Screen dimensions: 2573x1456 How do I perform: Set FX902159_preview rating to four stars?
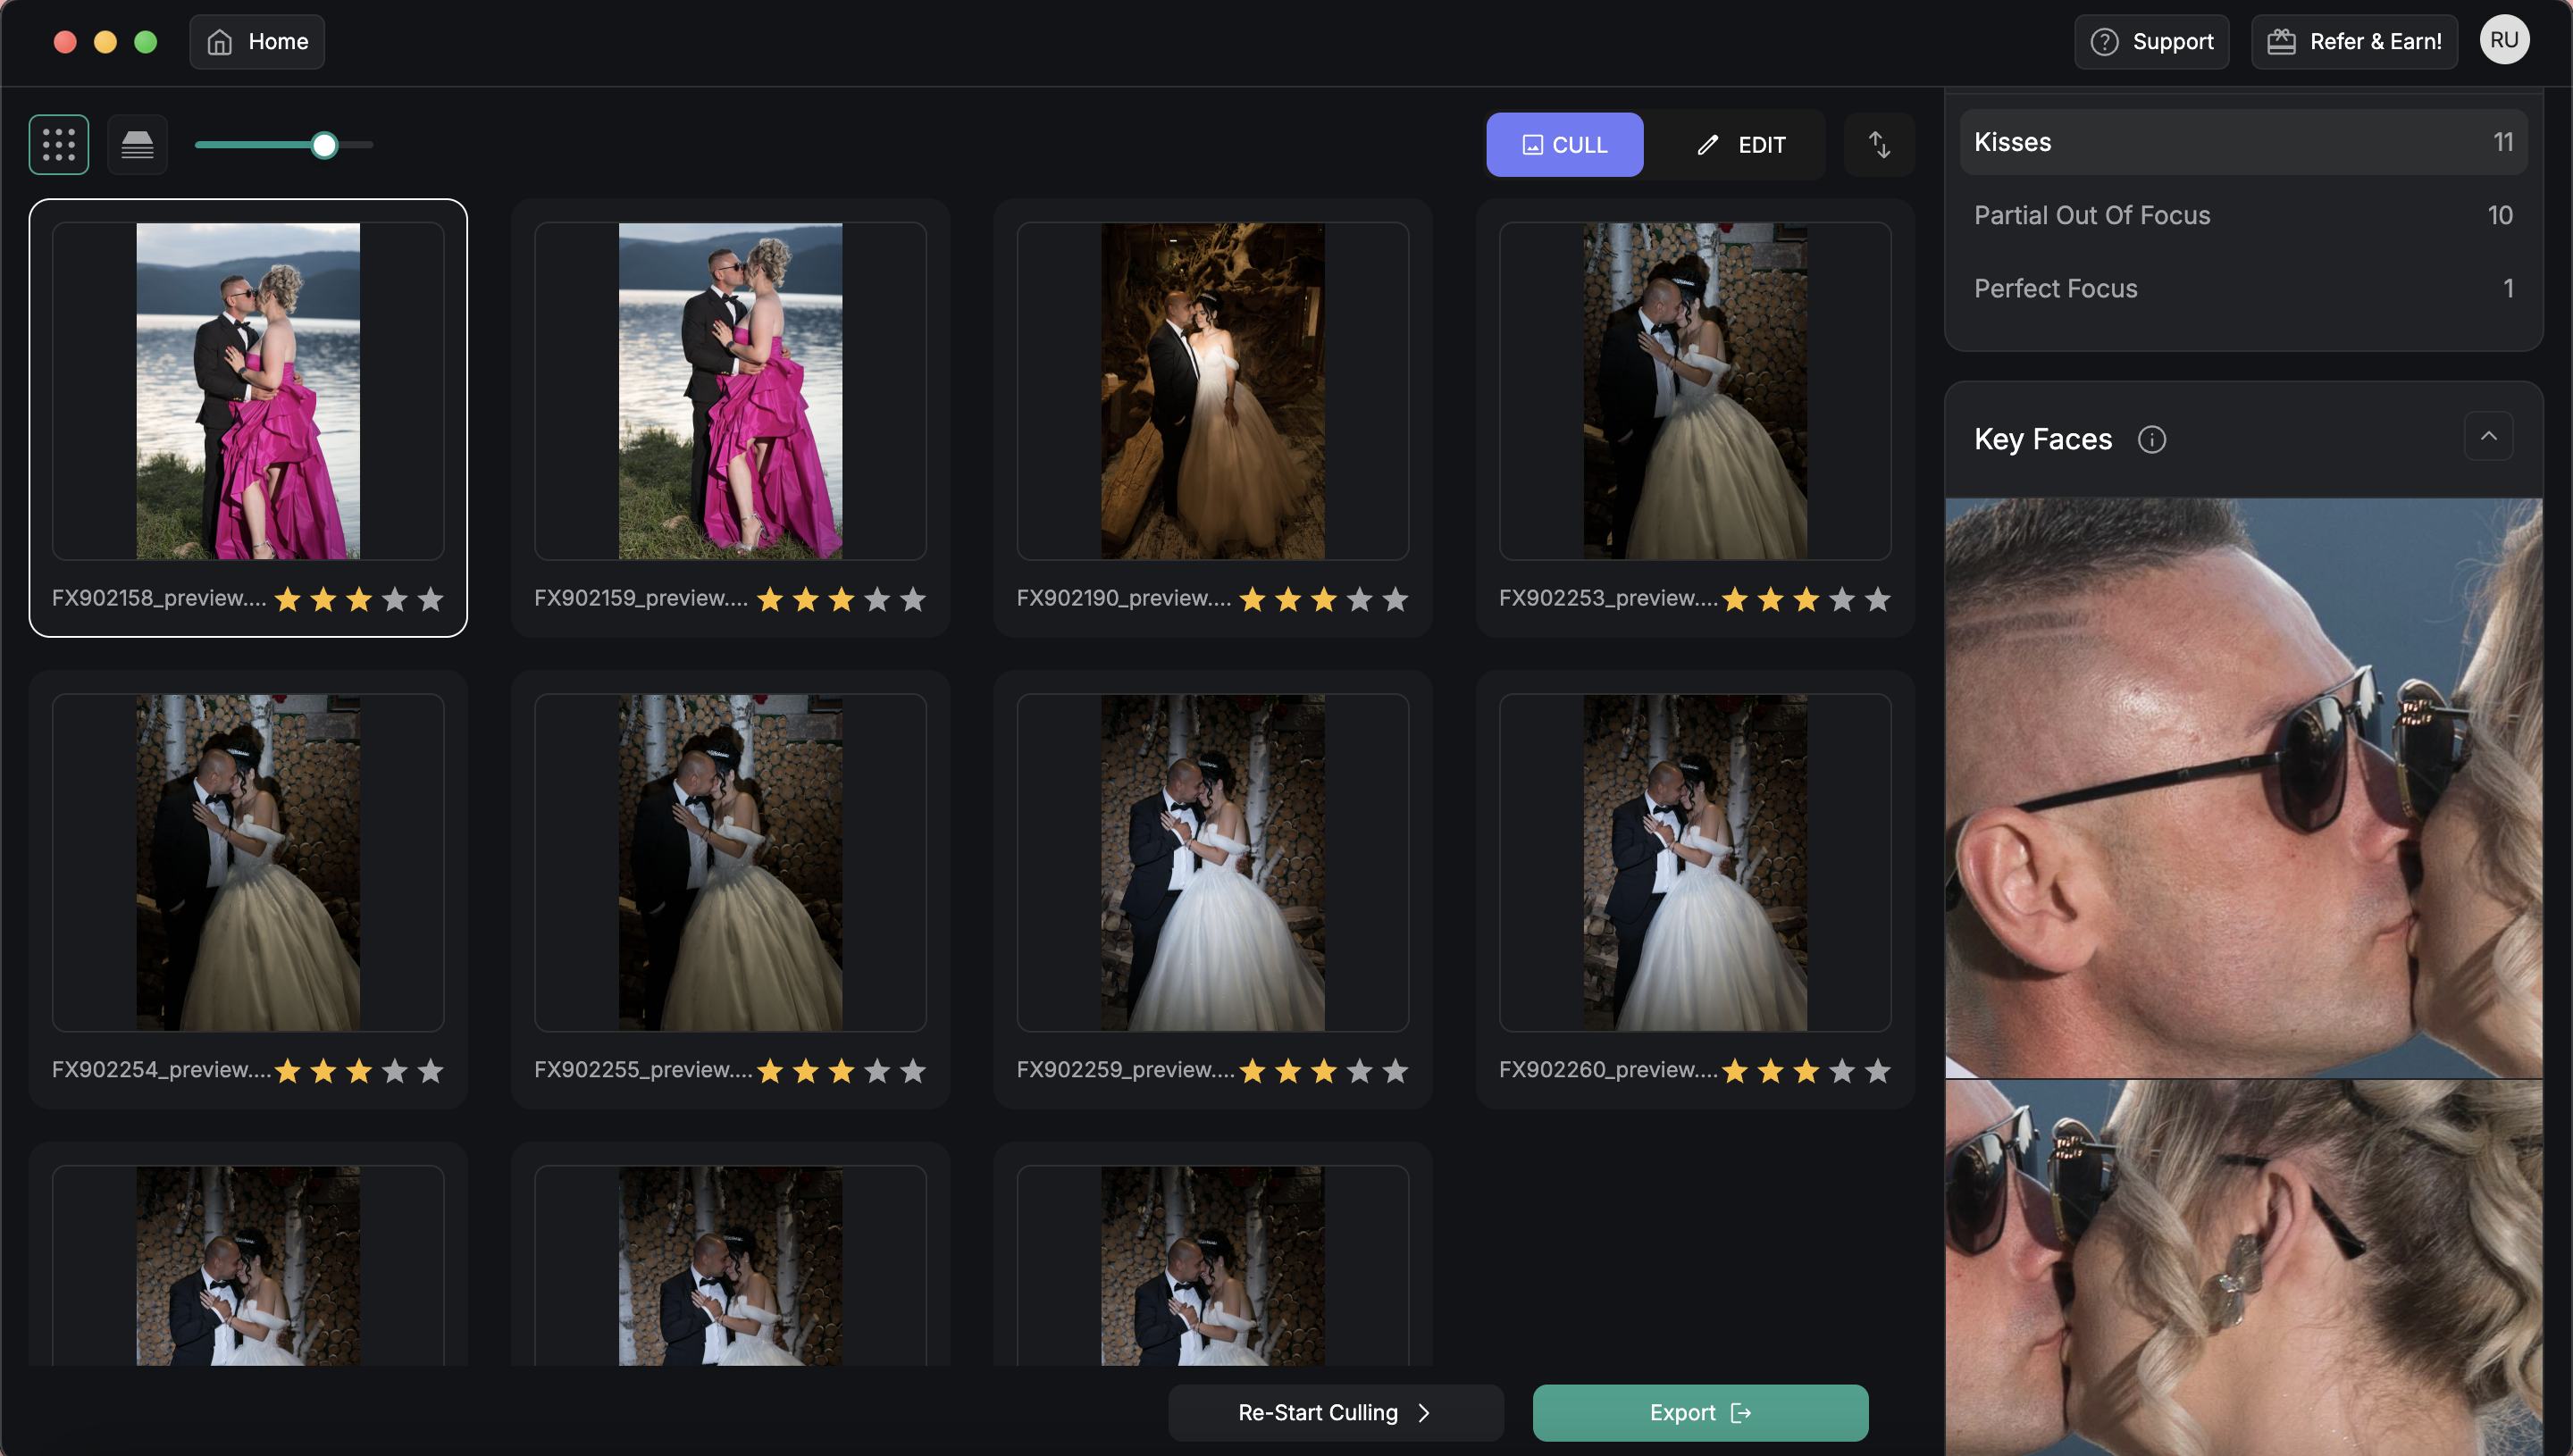[x=877, y=599]
